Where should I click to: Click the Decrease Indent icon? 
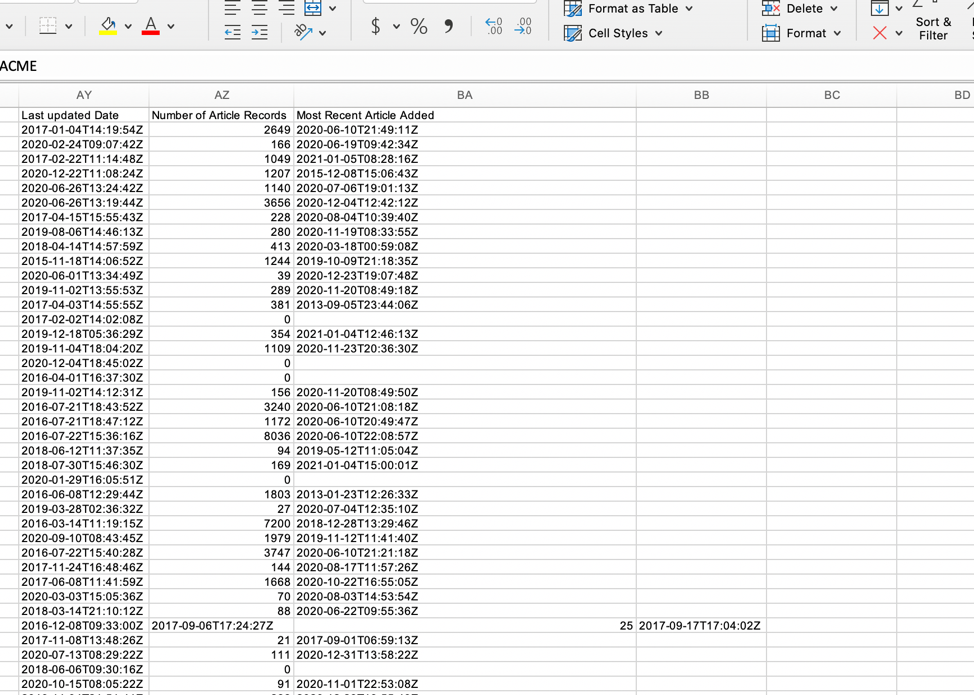click(232, 33)
